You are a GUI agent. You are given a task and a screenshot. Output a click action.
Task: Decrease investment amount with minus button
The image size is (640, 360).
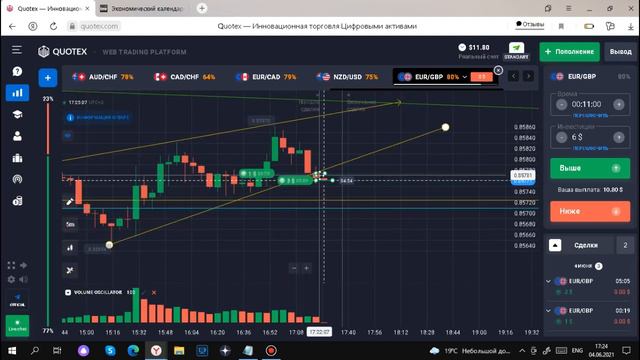pos(561,137)
